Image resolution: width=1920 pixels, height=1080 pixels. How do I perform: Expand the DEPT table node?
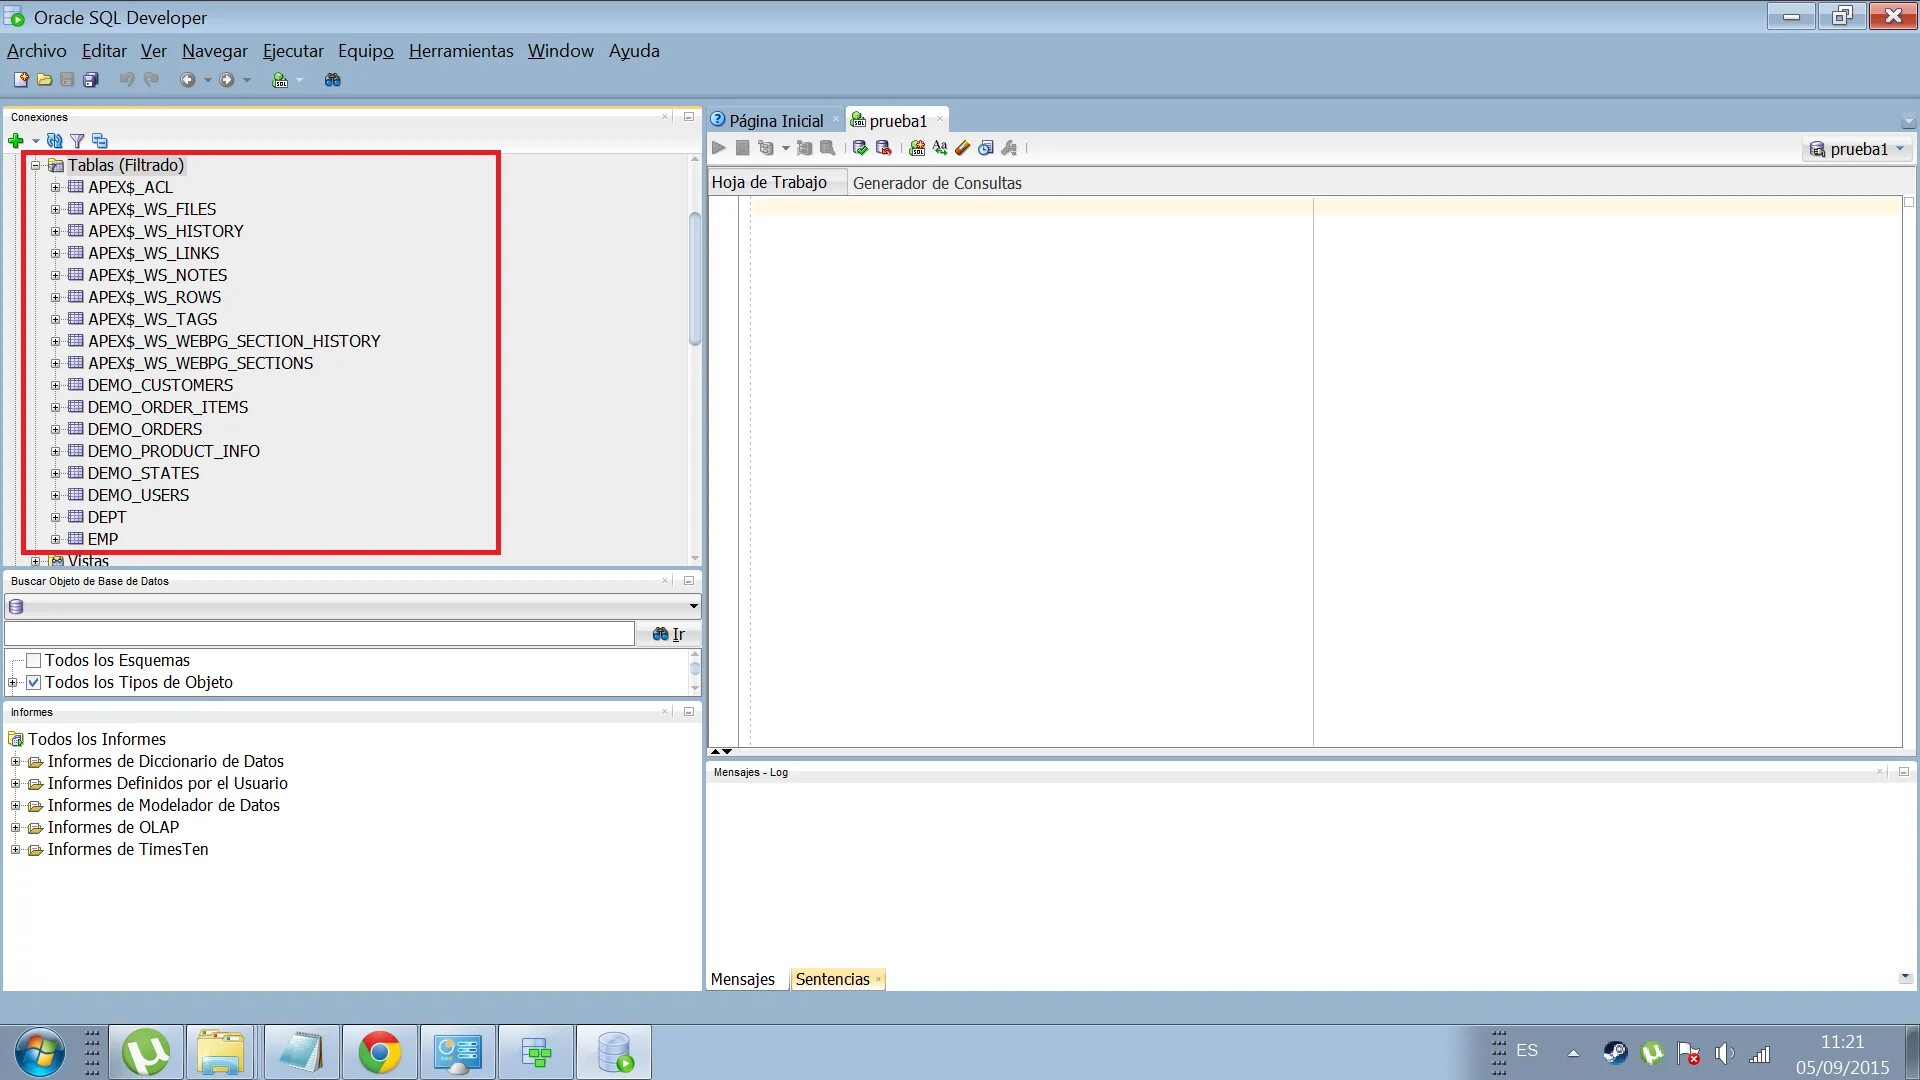tap(56, 517)
